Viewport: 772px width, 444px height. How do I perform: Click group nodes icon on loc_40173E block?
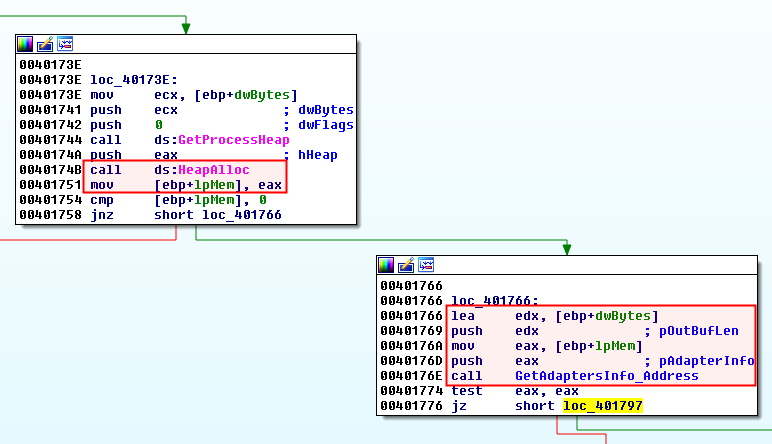click(x=65, y=43)
